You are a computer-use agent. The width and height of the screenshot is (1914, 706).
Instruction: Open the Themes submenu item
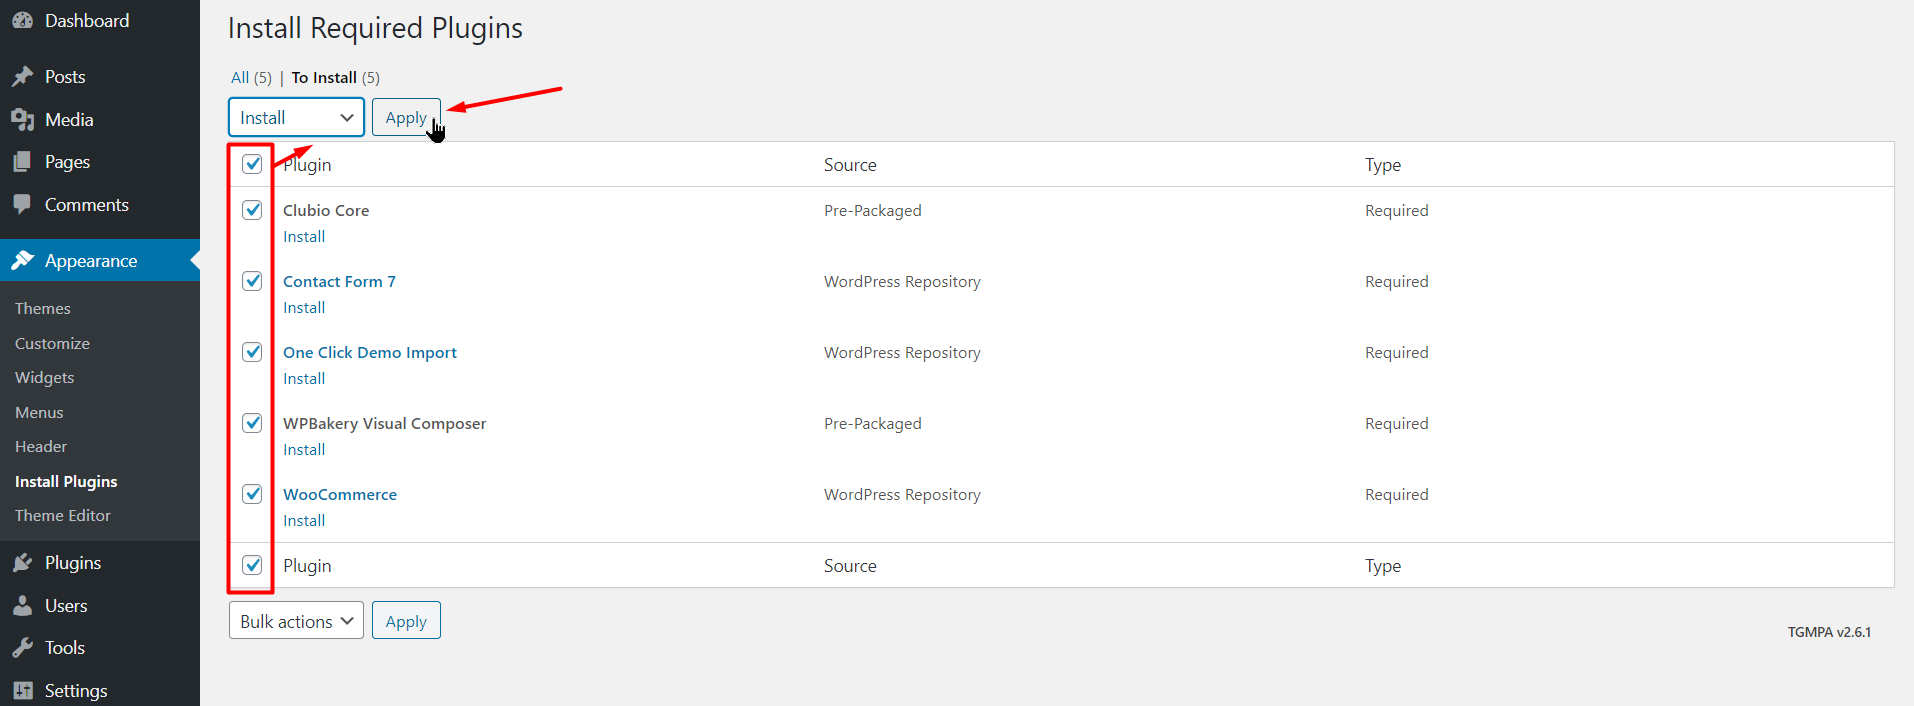coord(43,309)
